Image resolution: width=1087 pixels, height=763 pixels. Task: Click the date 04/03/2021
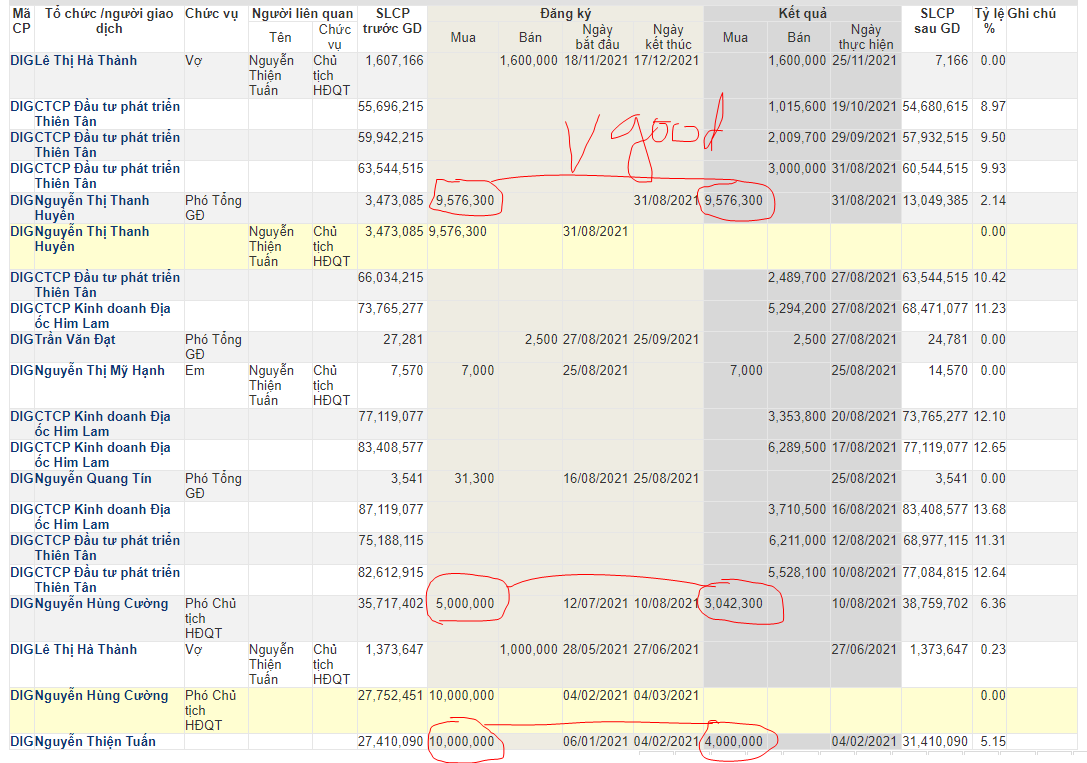click(x=667, y=696)
